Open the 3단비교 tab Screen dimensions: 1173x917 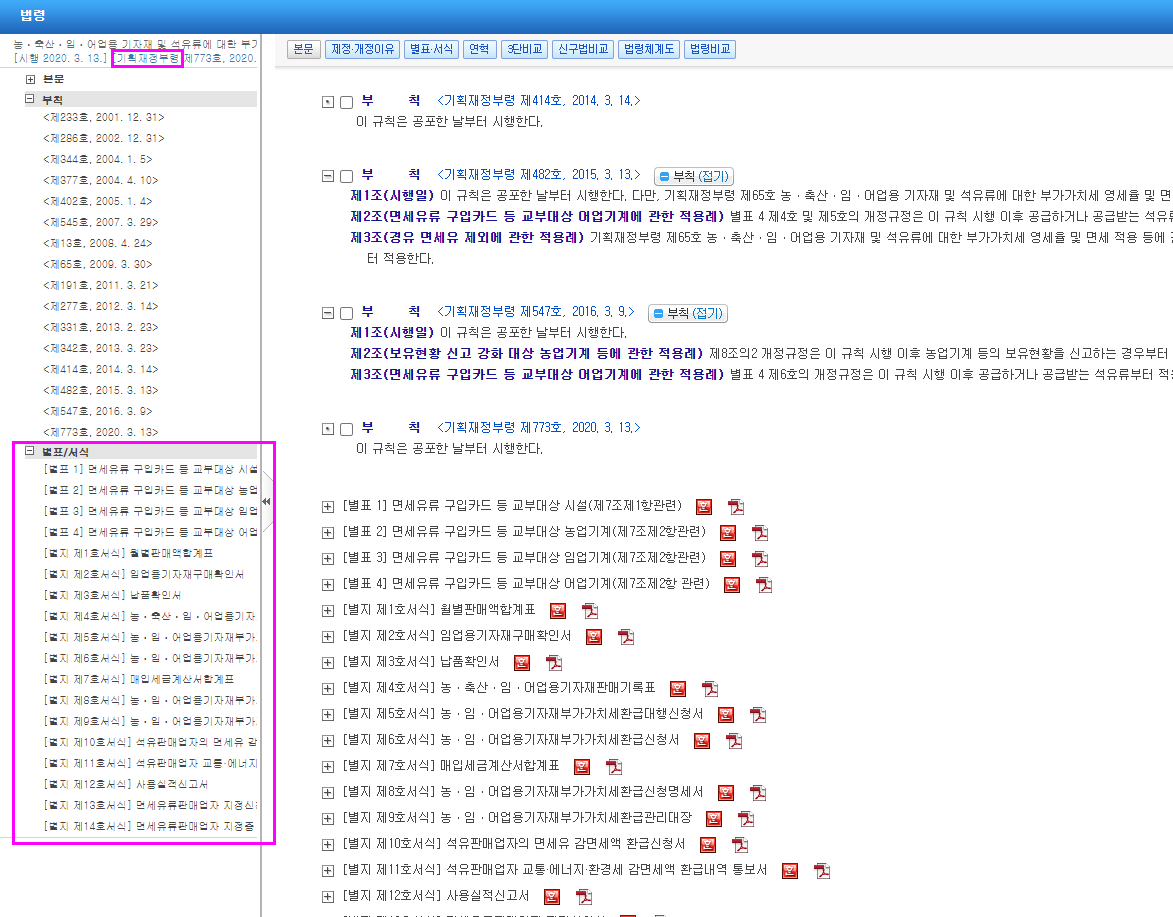[524, 49]
